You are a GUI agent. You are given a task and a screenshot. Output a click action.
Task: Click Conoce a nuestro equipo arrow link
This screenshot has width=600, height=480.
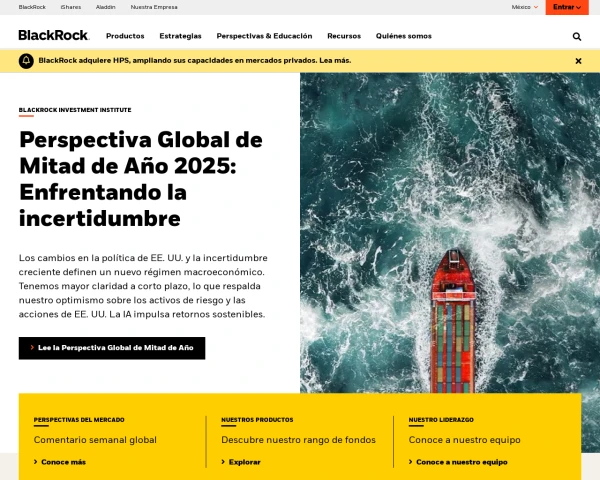[x=458, y=462]
